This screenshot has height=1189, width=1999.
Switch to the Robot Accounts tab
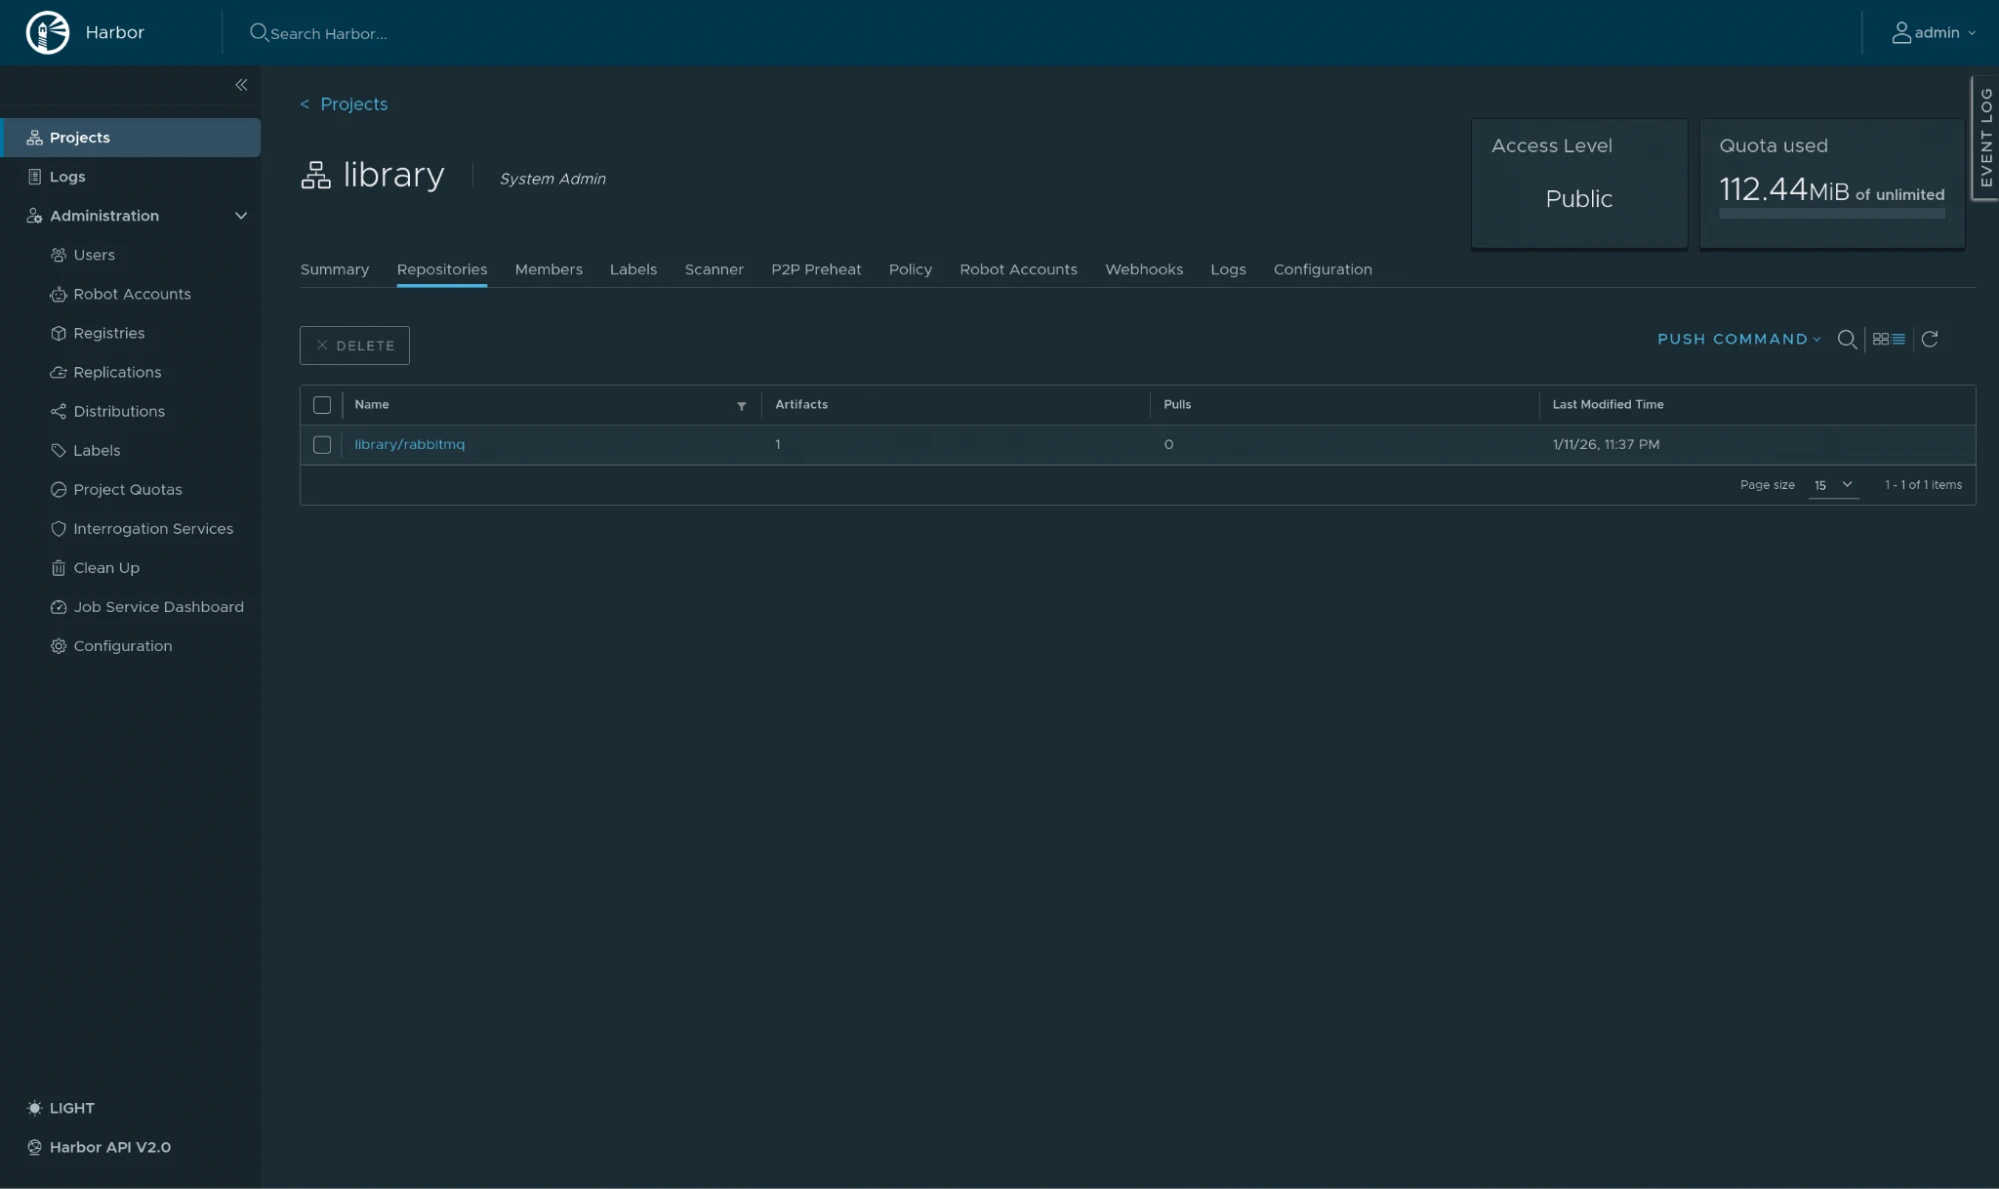1018,270
